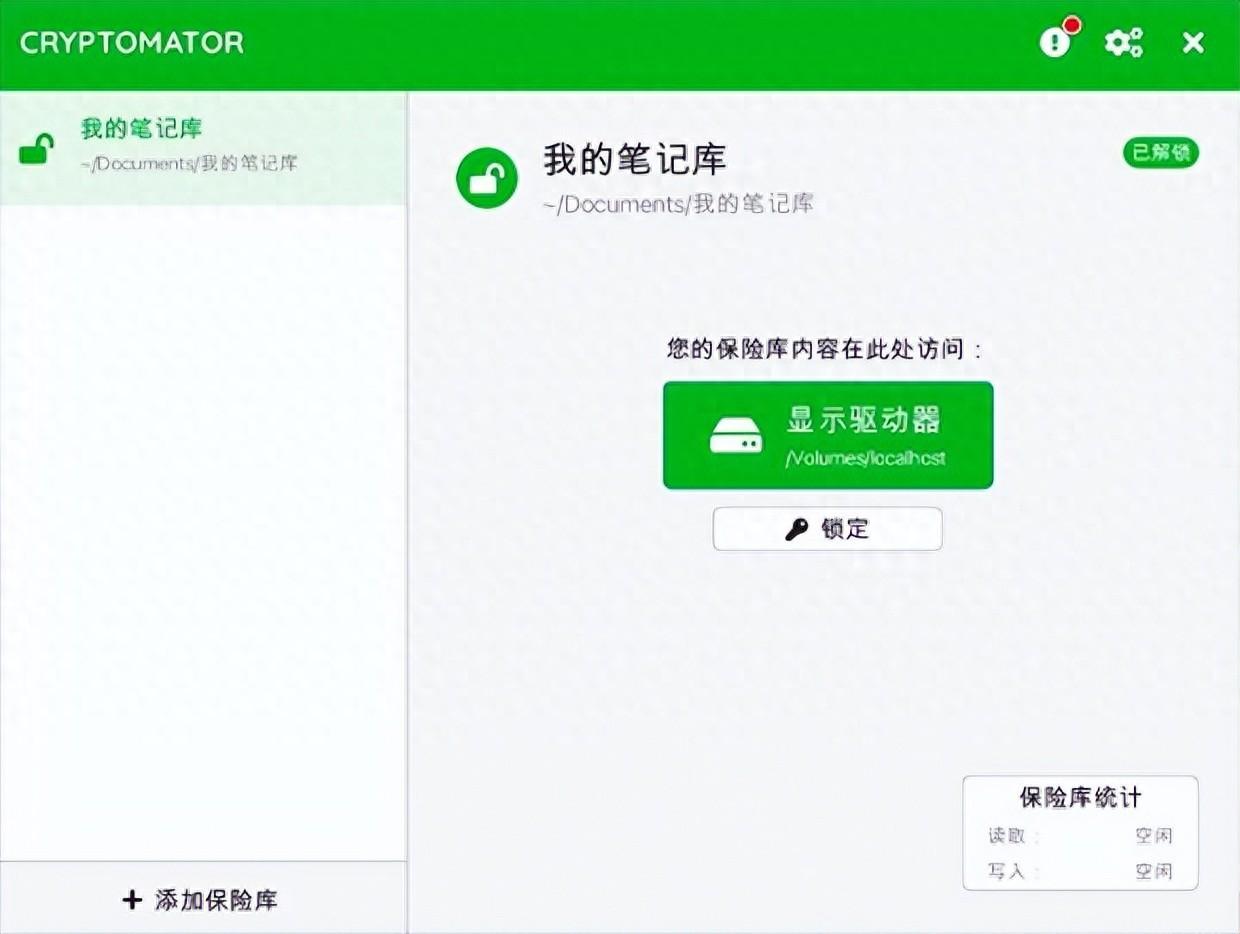Viewport: 1240px width, 934px height.
Task: Add a vault via 添加保险库
Action: 203,898
